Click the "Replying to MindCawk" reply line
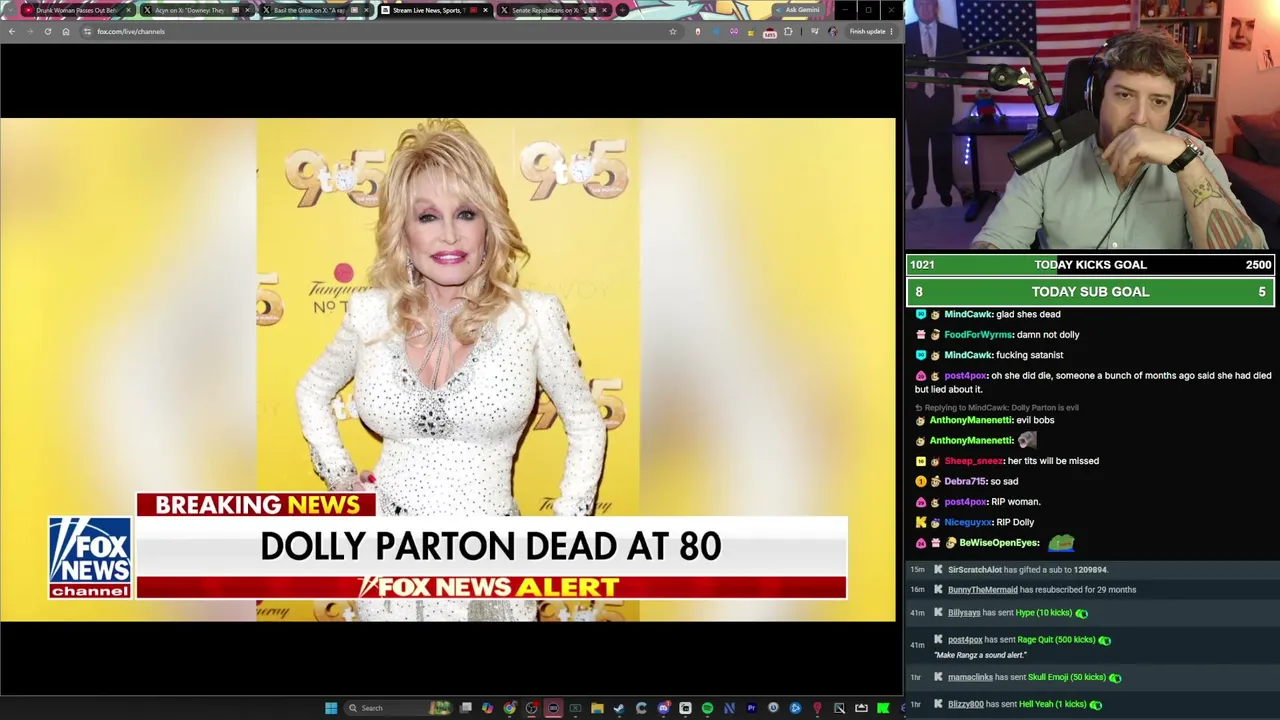Screen dimensions: 1280x720 click(x=998, y=408)
